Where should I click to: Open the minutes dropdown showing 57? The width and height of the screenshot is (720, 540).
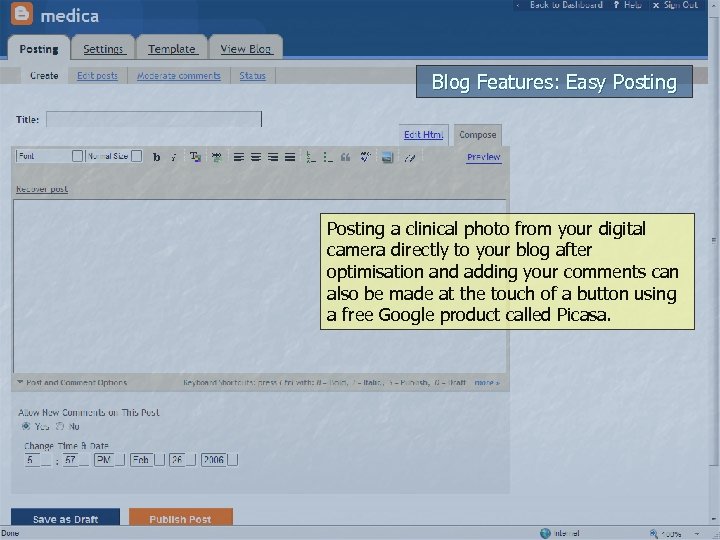pos(76,460)
